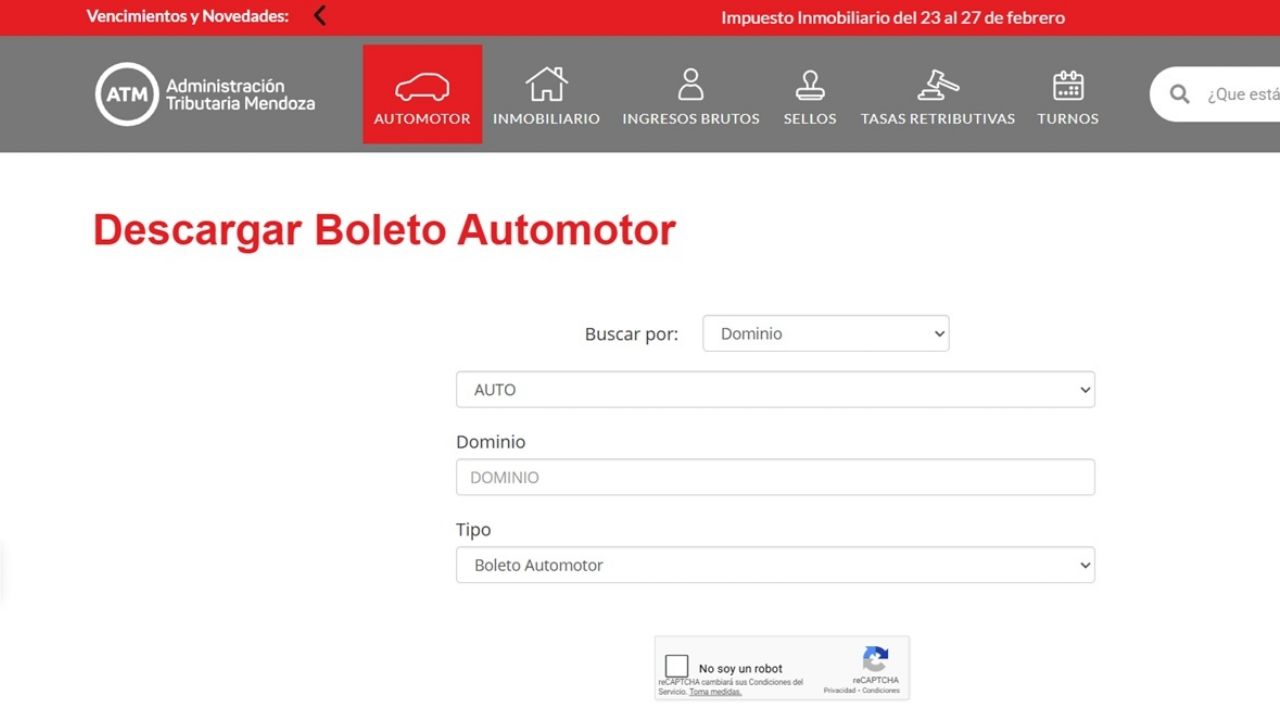Select the Sellos stamp icon

tap(809, 85)
